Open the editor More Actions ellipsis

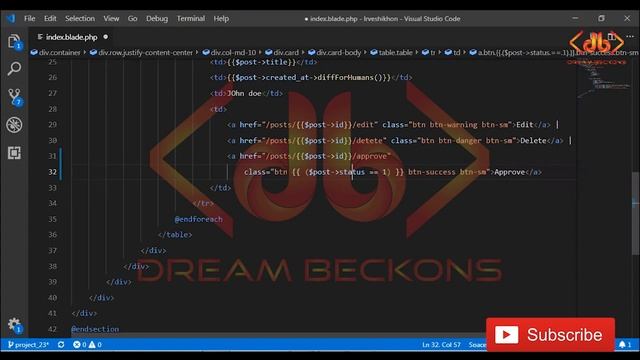coord(630,37)
